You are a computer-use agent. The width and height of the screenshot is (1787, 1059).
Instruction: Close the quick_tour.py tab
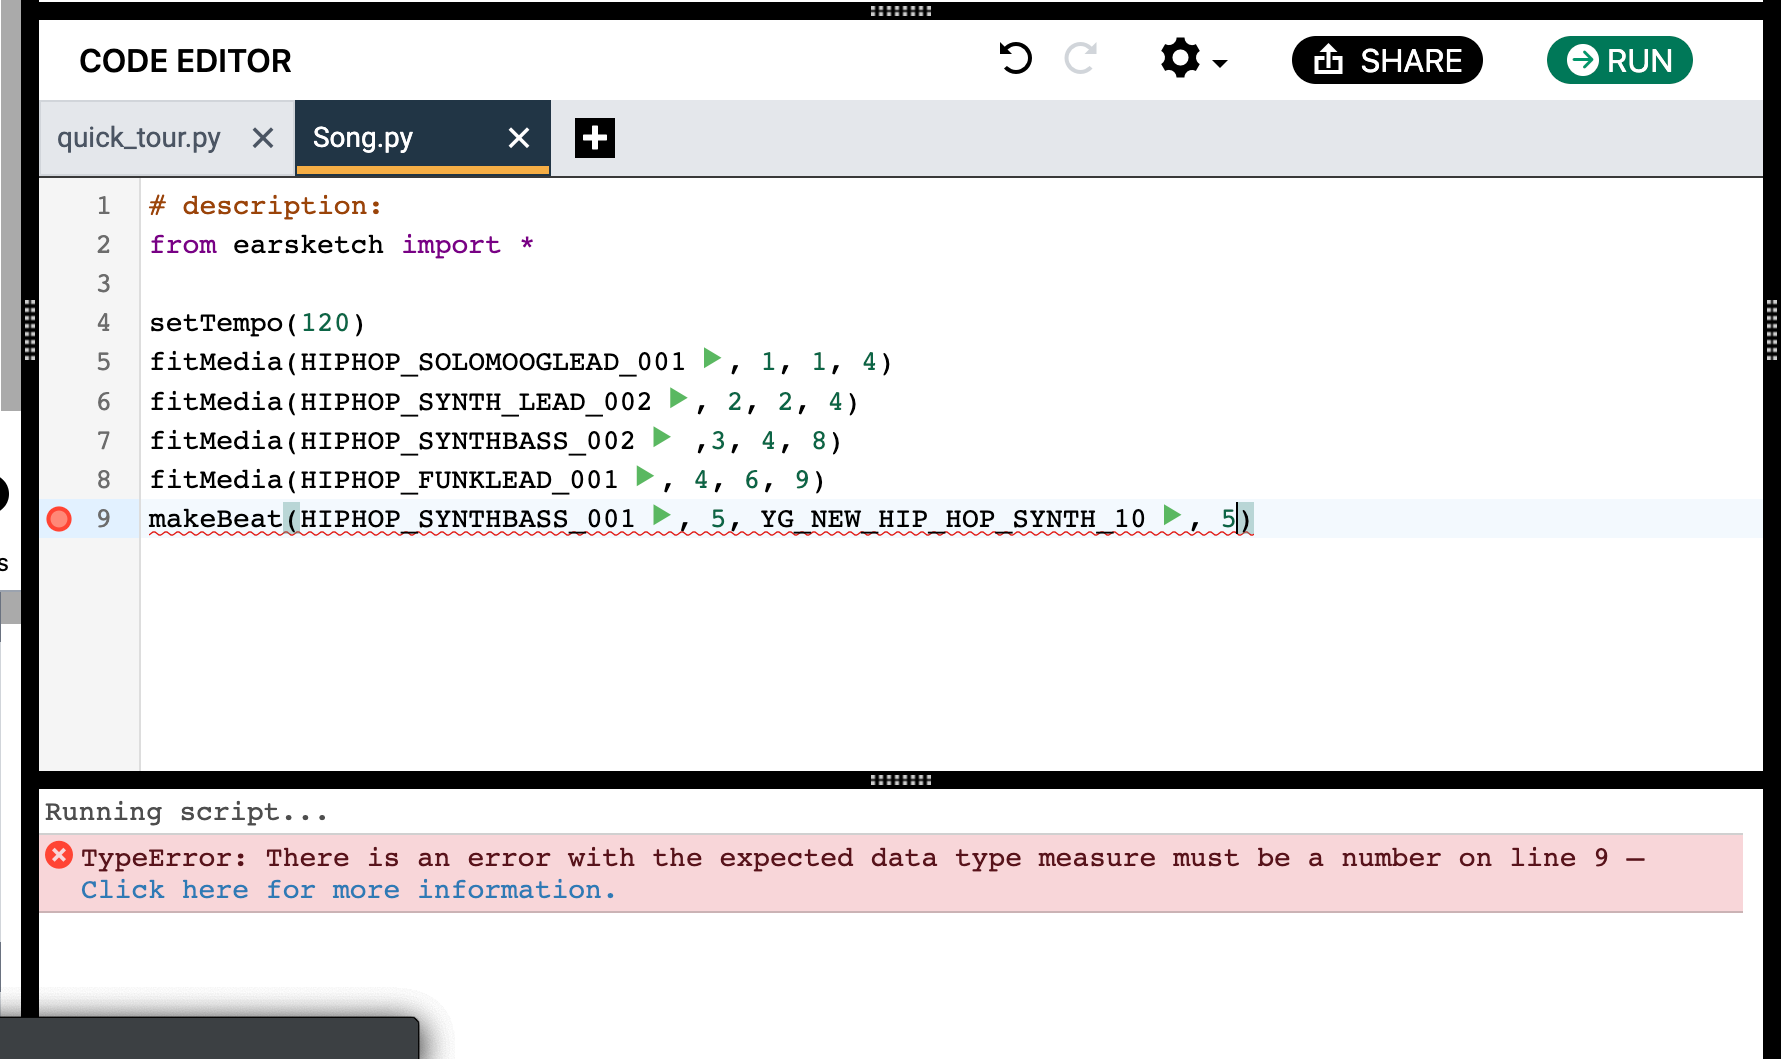(263, 138)
